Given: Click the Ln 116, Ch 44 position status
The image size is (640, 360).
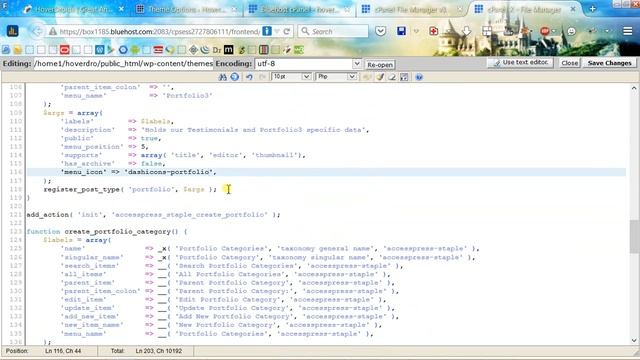Looking at the screenshot, I should click(x=63, y=351).
